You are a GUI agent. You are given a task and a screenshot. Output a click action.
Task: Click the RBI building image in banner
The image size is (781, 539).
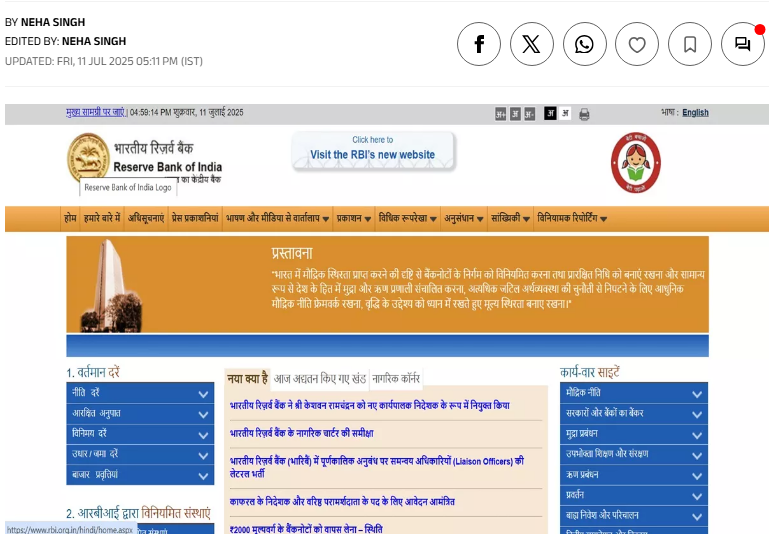click(111, 285)
